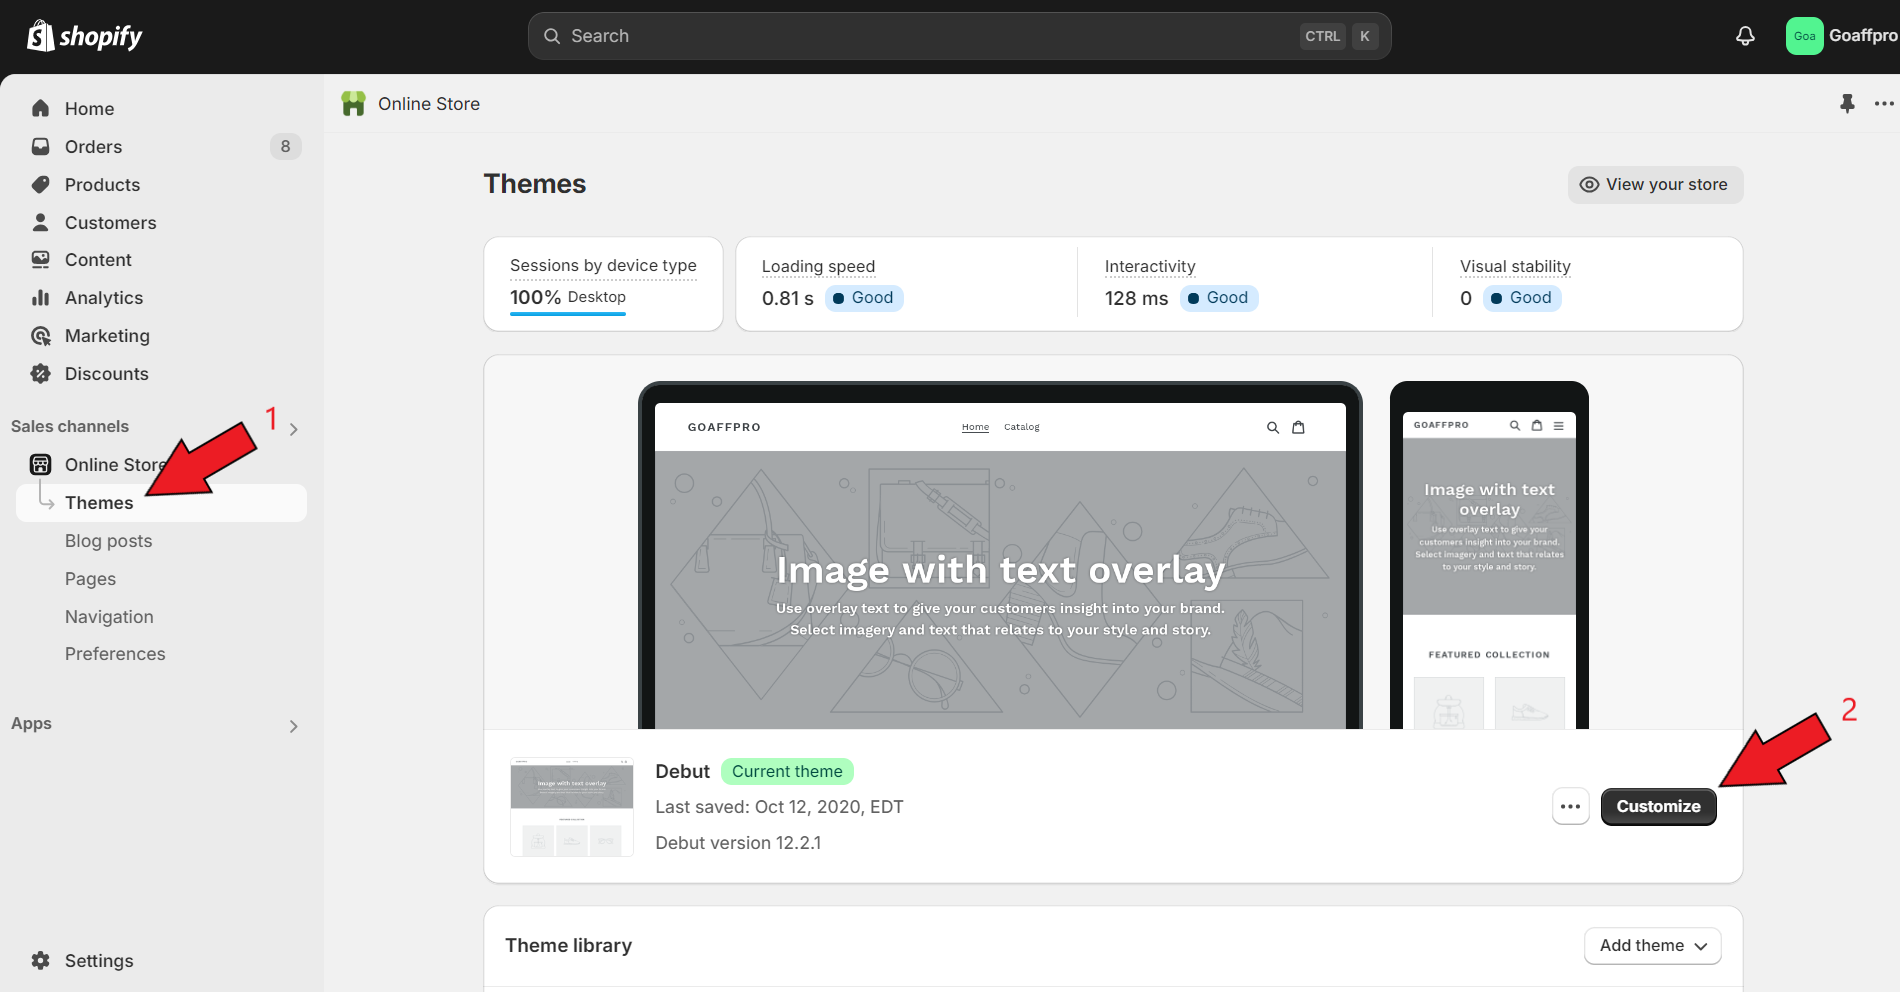Click View your store button

point(1655,185)
